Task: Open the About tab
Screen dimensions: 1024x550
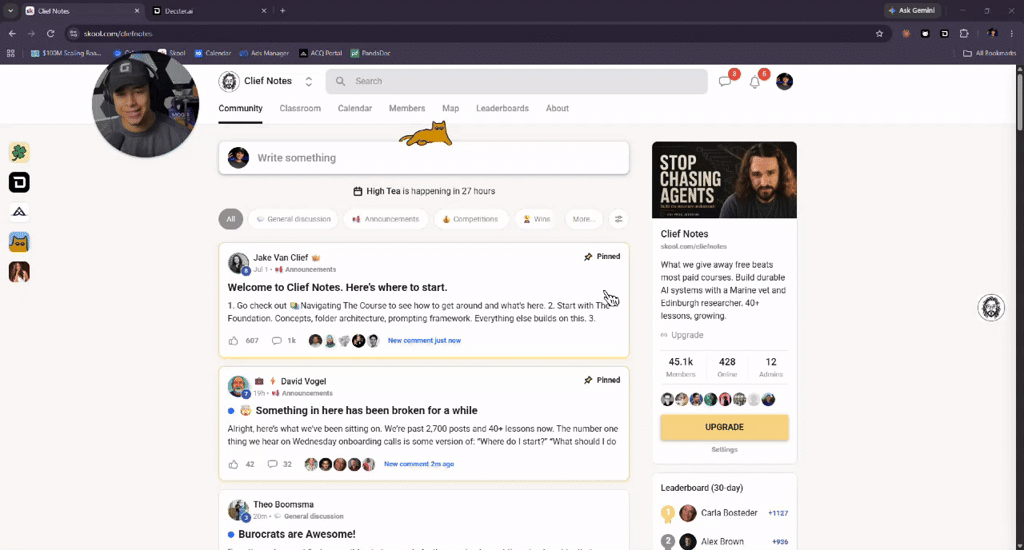Action: 557,108
